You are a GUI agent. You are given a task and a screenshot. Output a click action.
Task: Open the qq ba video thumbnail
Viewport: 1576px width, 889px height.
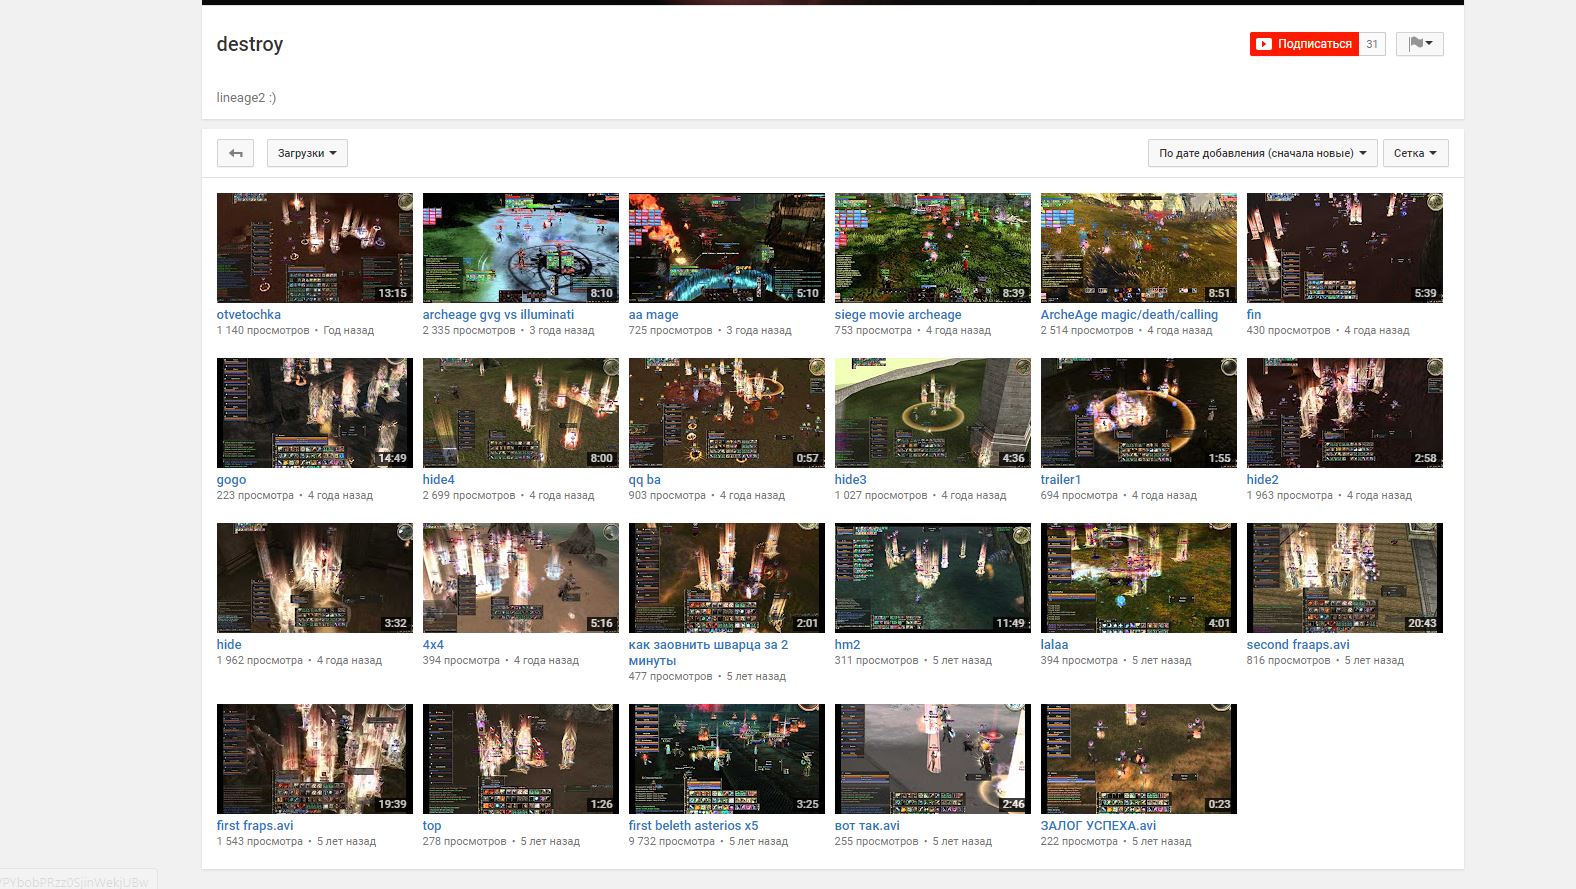tap(727, 413)
